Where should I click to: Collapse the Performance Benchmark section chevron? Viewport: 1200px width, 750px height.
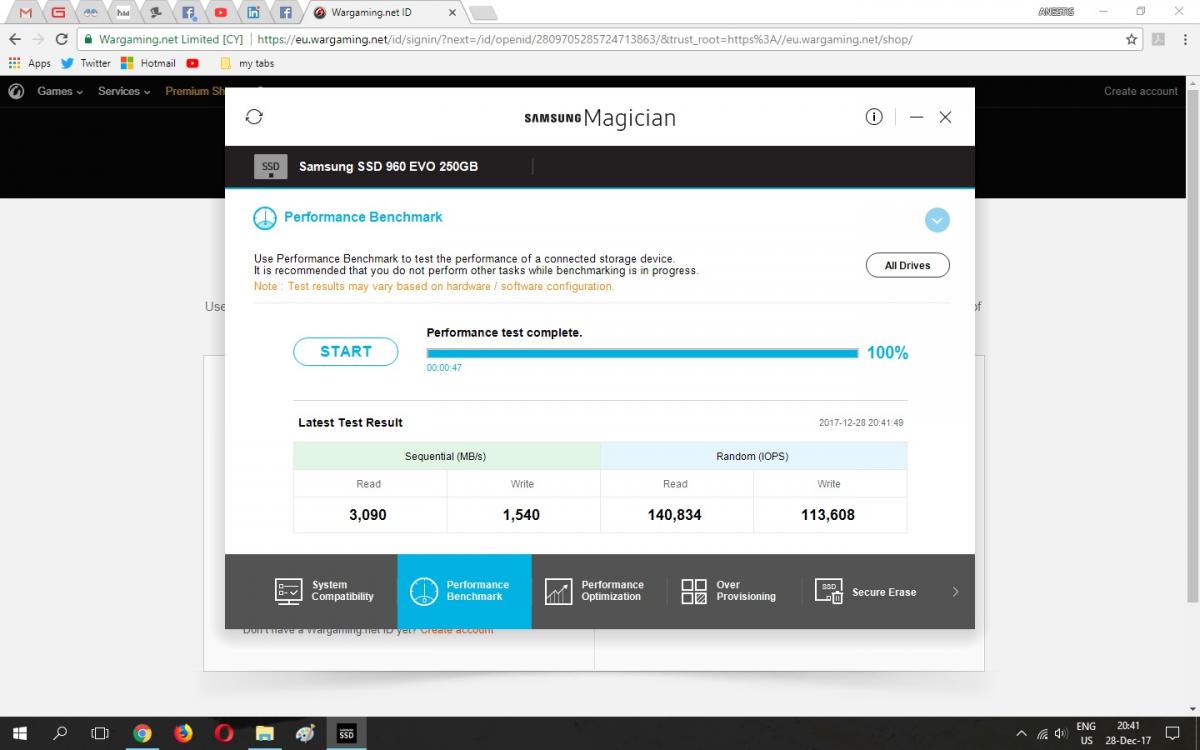[x=937, y=220]
